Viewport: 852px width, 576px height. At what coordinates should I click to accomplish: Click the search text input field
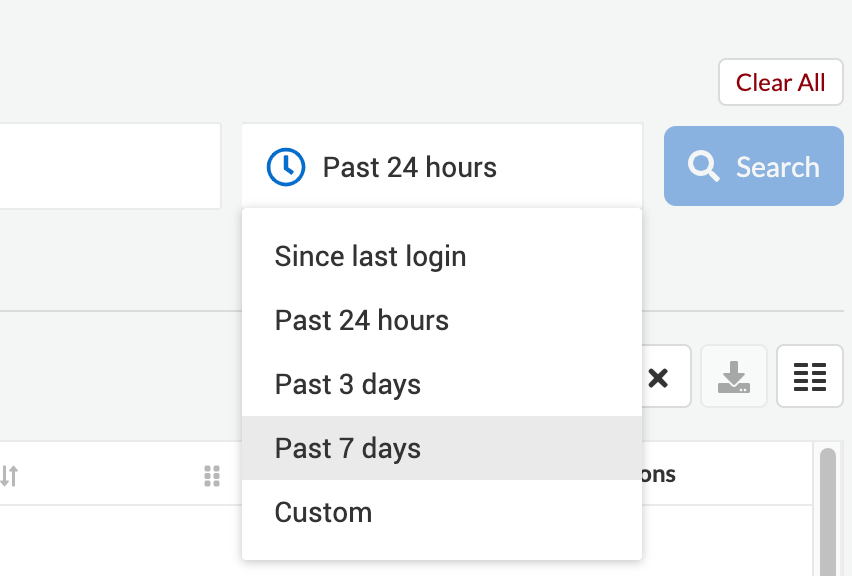(x=110, y=167)
